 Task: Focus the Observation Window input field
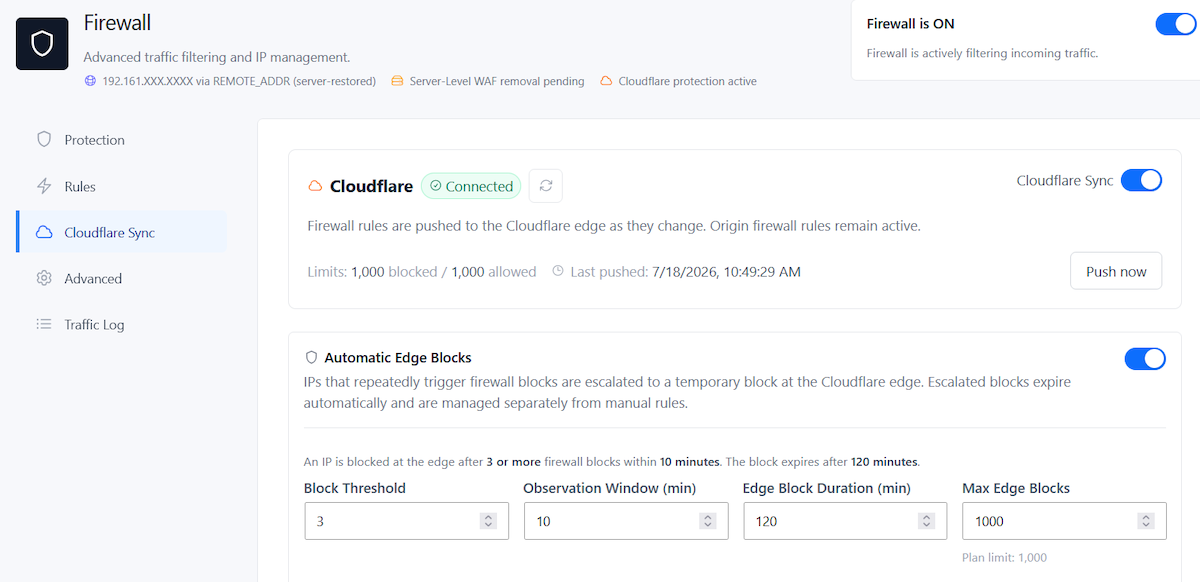tap(626, 521)
